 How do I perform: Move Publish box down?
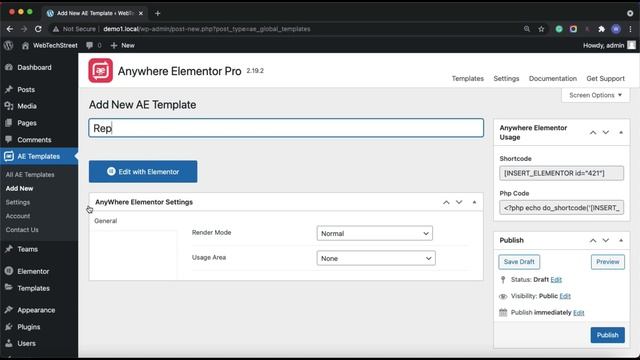coord(606,240)
